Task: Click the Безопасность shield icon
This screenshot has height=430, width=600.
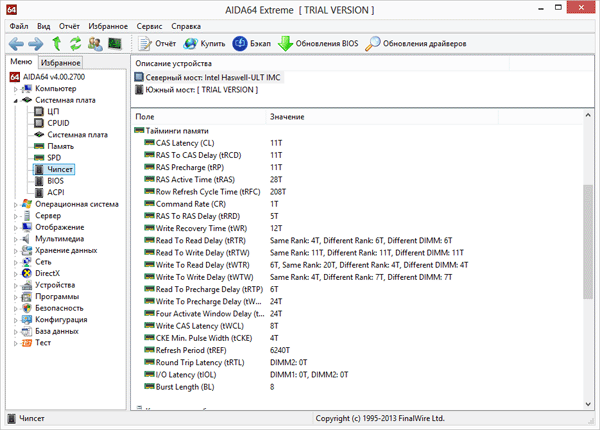Action: coord(27,308)
